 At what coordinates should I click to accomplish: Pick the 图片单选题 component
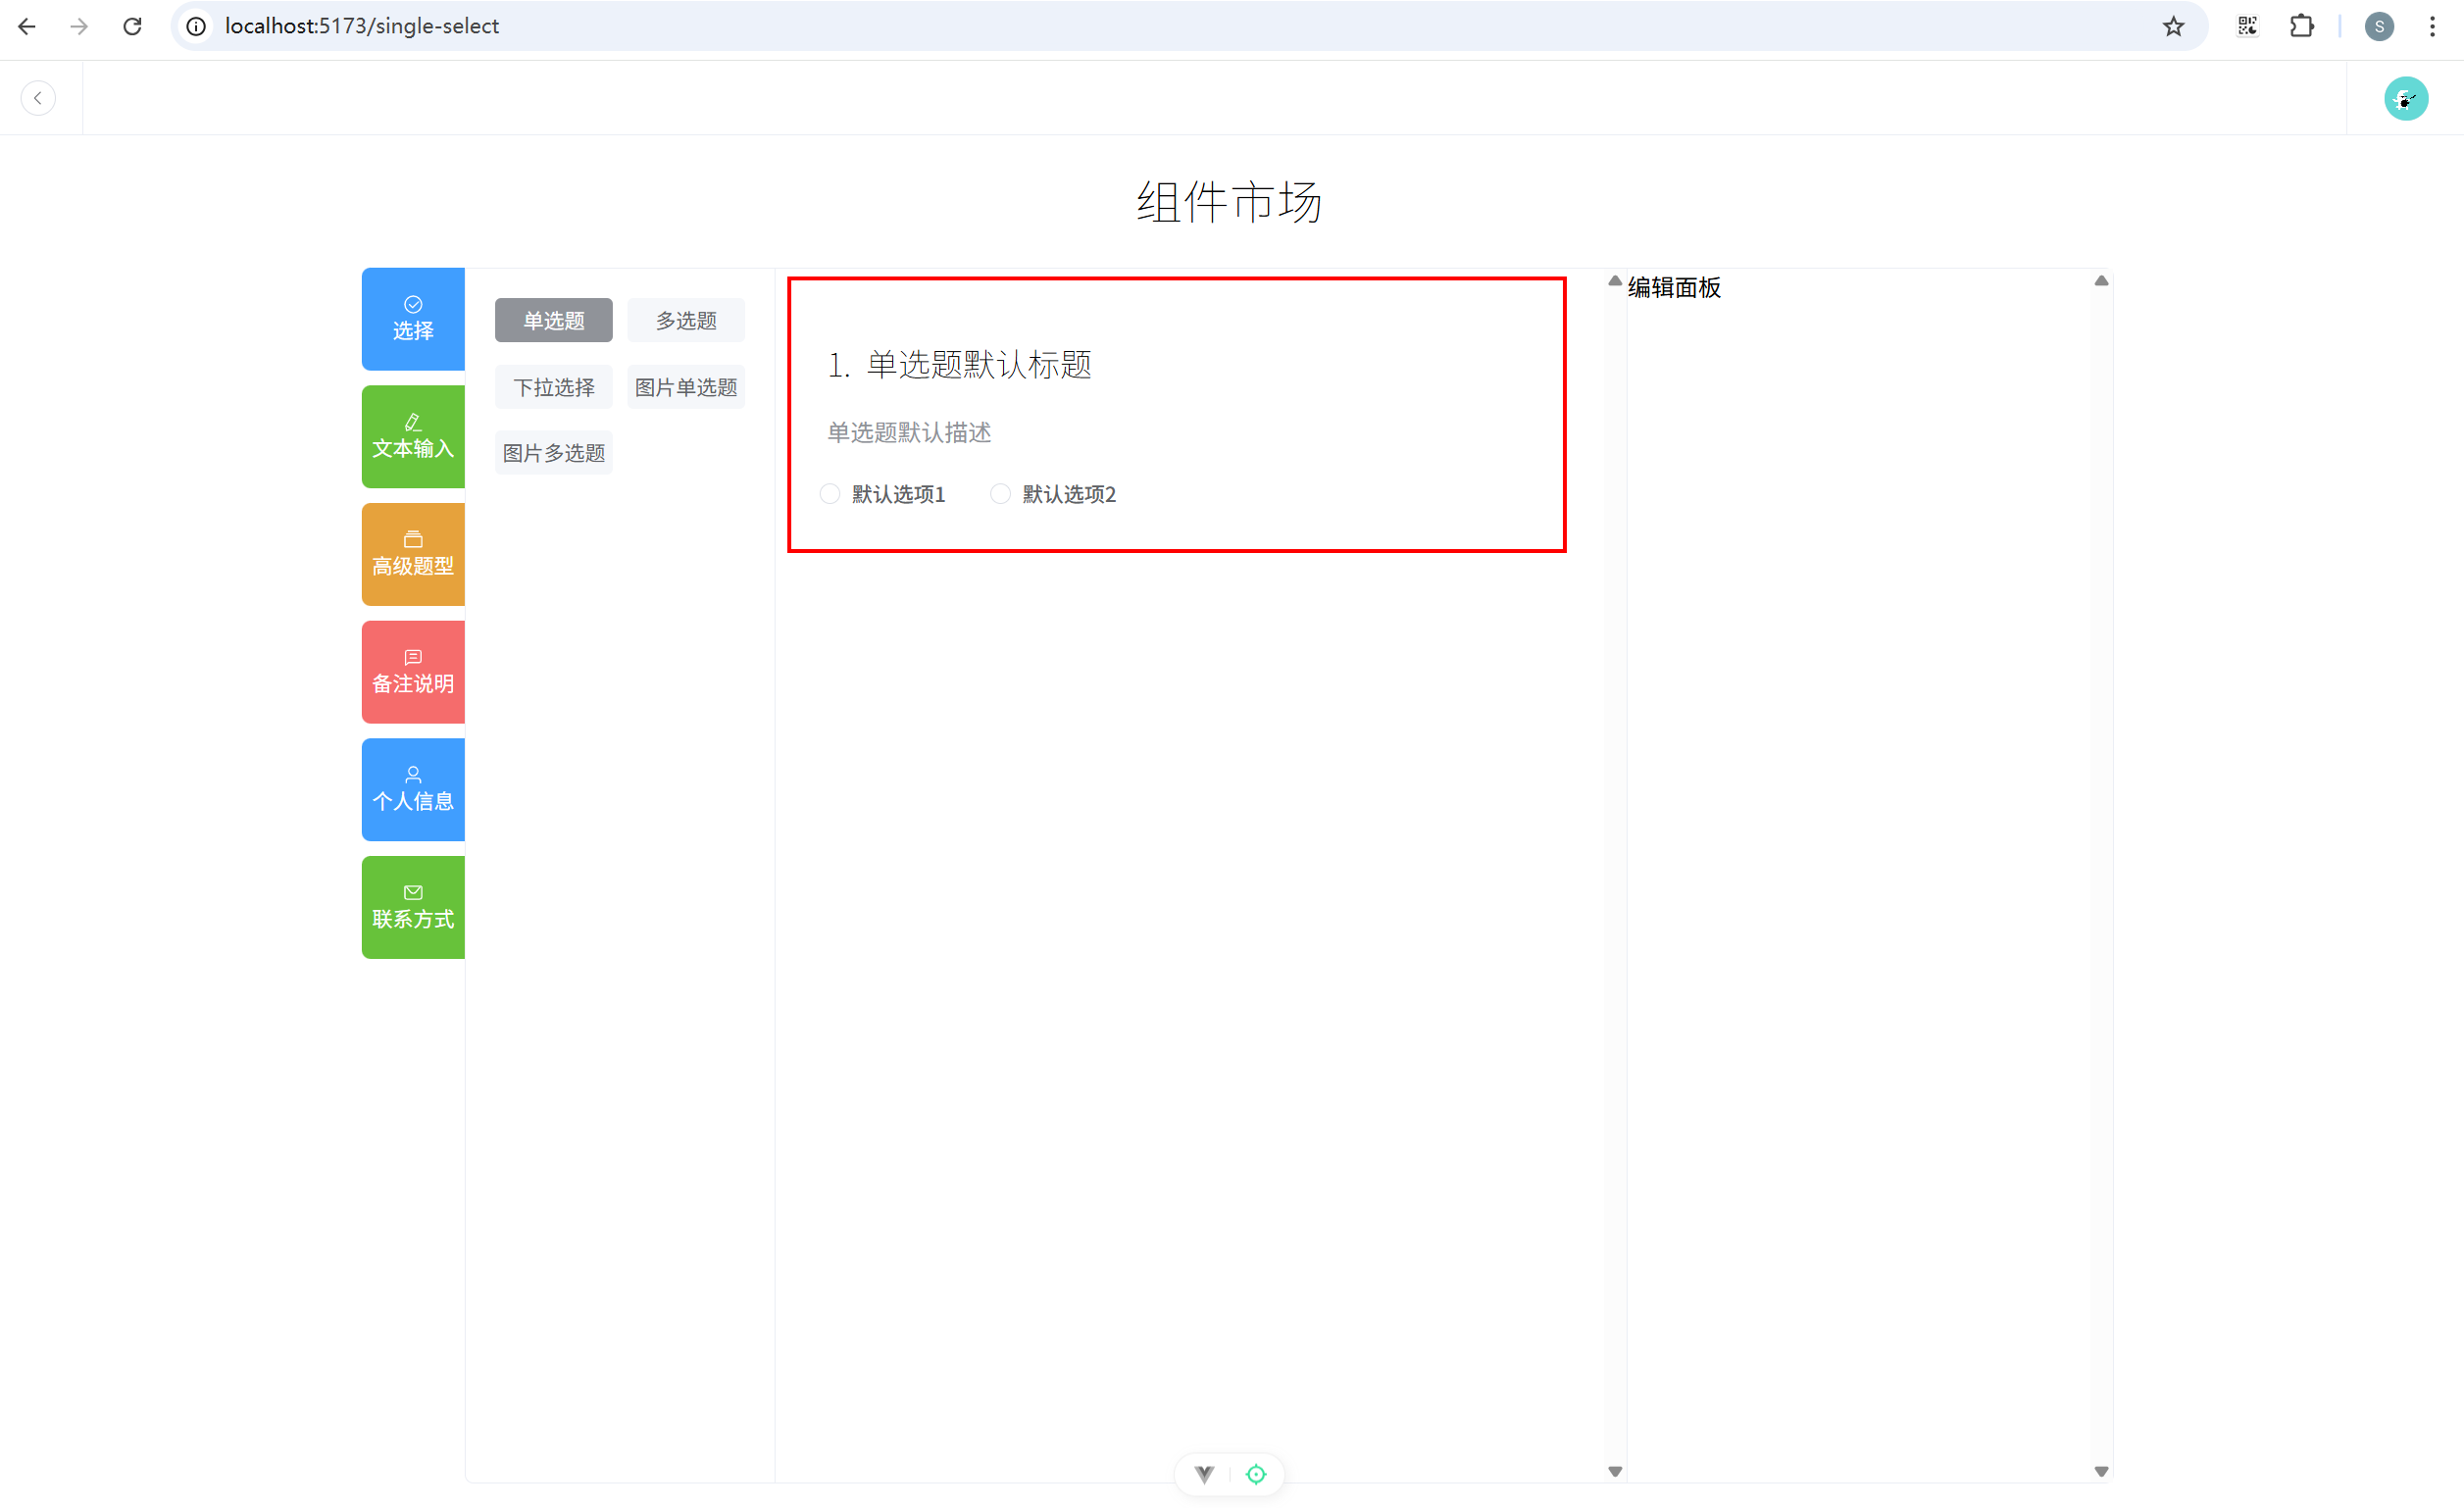coord(686,387)
